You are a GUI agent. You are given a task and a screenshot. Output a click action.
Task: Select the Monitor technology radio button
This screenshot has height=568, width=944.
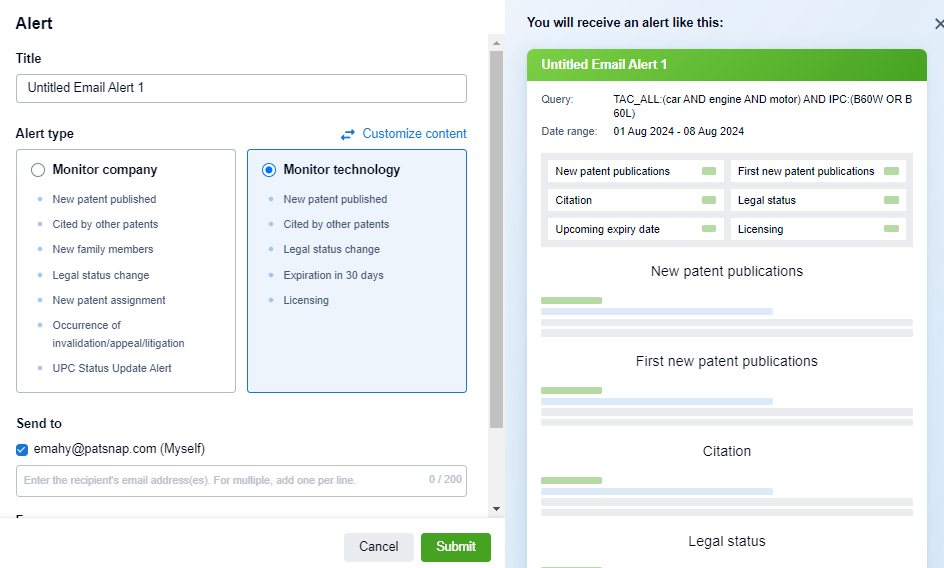pos(269,170)
